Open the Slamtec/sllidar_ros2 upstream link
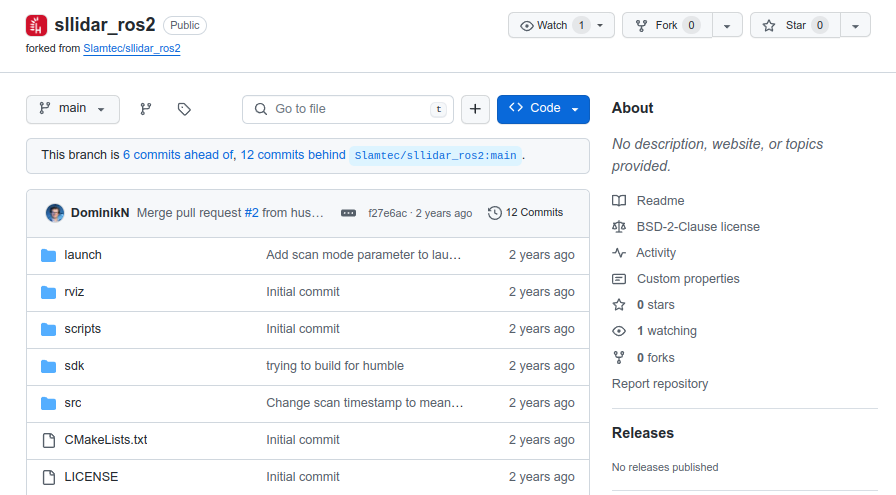Image resolution: width=896 pixels, height=495 pixels. [132, 48]
